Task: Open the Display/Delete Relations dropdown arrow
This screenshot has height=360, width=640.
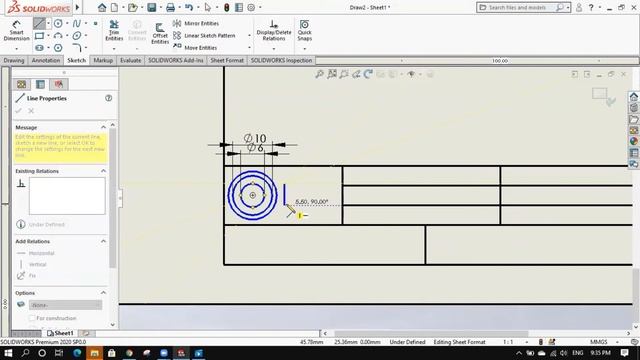Action: point(274,49)
